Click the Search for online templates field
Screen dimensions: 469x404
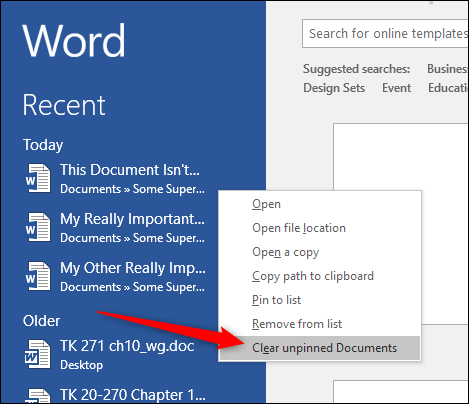tap(385, 34)
